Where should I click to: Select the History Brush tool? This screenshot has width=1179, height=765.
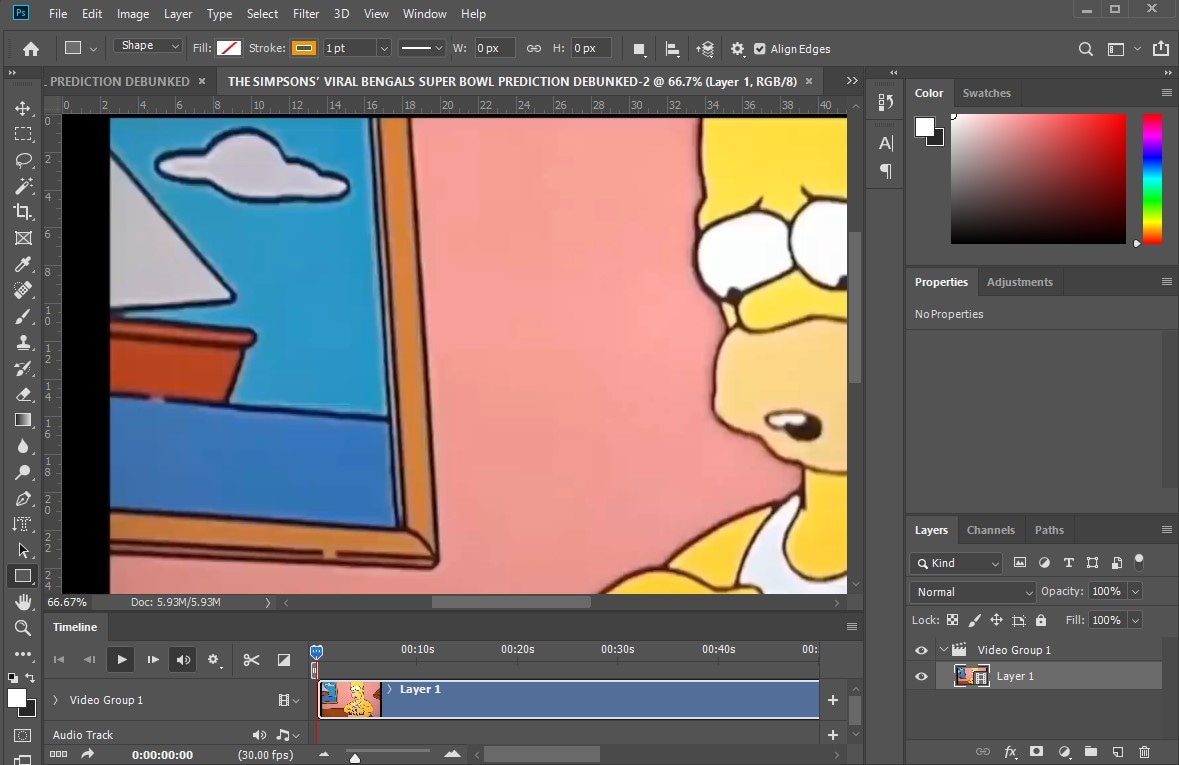pyautogui.click(x=23, y=369)
